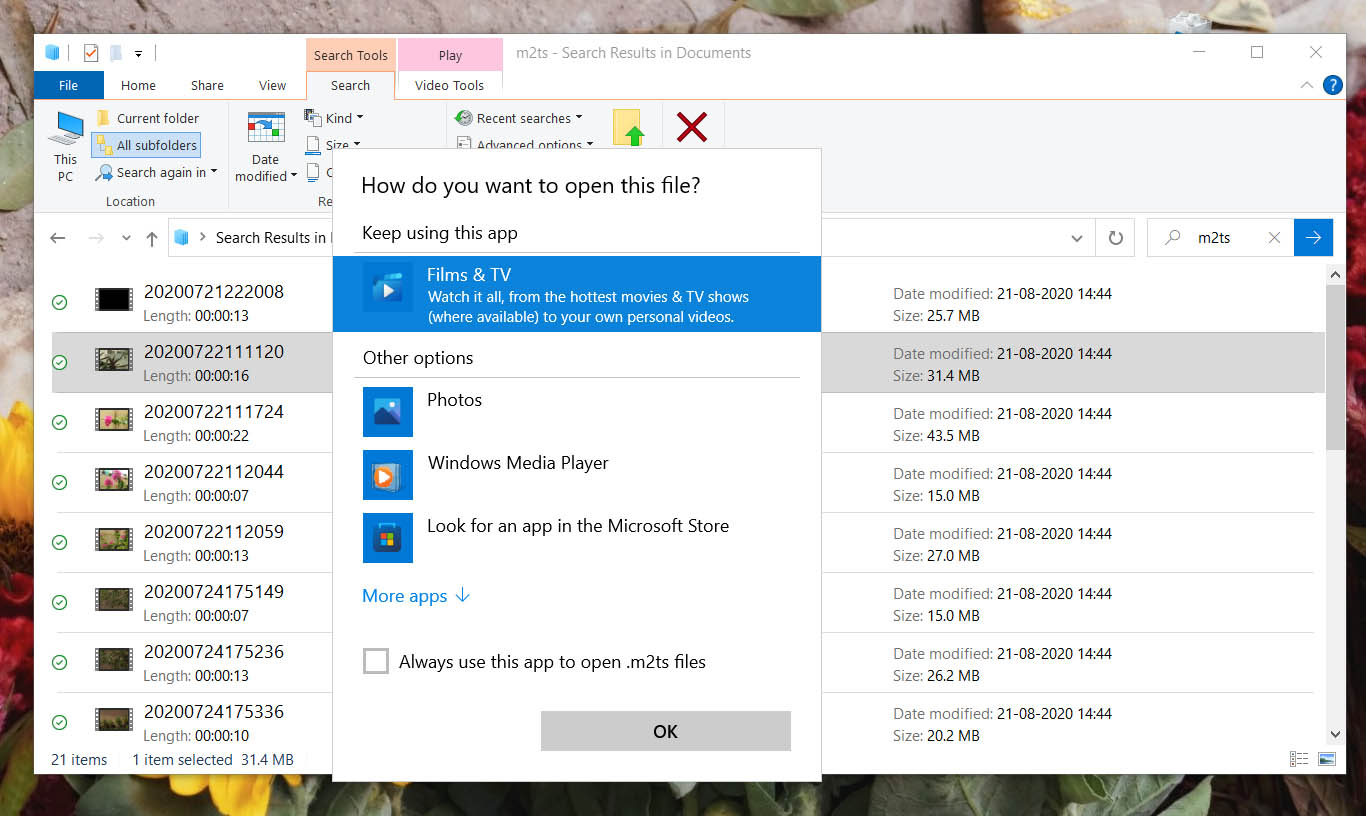Viewport: 1366px width, 816px height.
Task: Open Help question mark icon
Action: [x=1332, y=85]
